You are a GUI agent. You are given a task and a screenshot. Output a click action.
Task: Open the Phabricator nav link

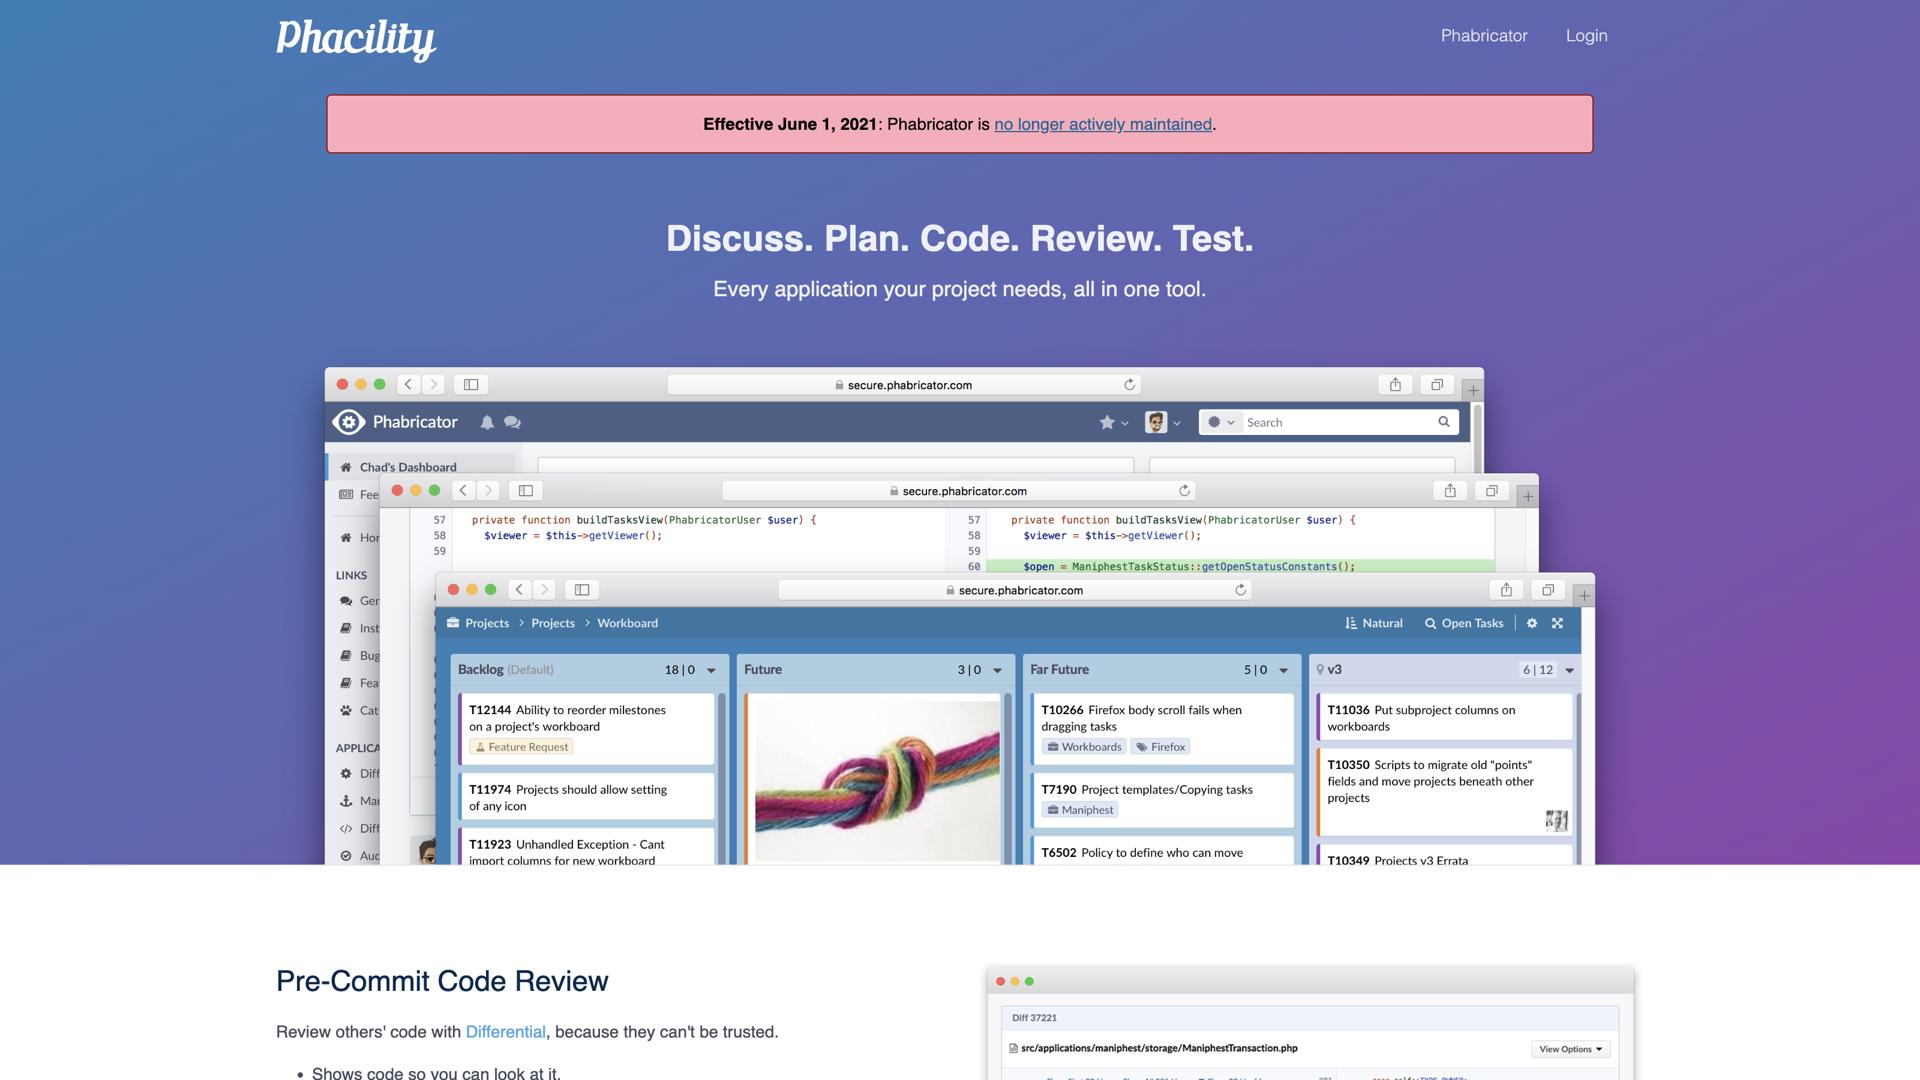[1483, 36]
